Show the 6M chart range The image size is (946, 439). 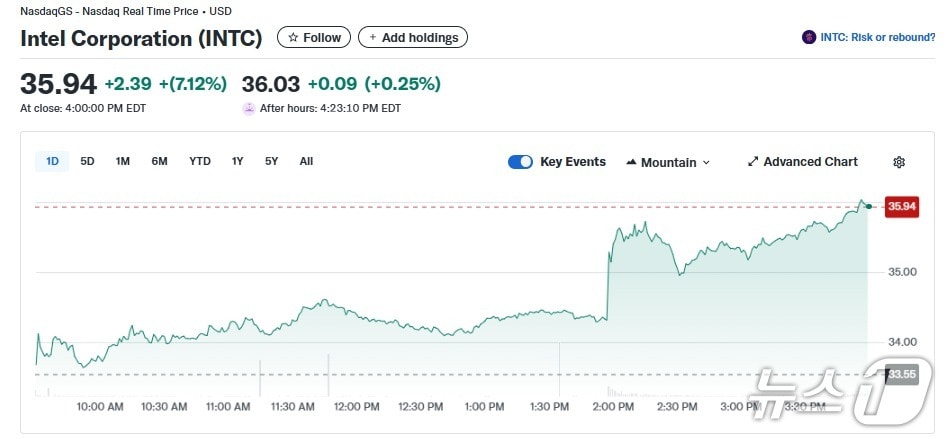(x=159, y=161)
